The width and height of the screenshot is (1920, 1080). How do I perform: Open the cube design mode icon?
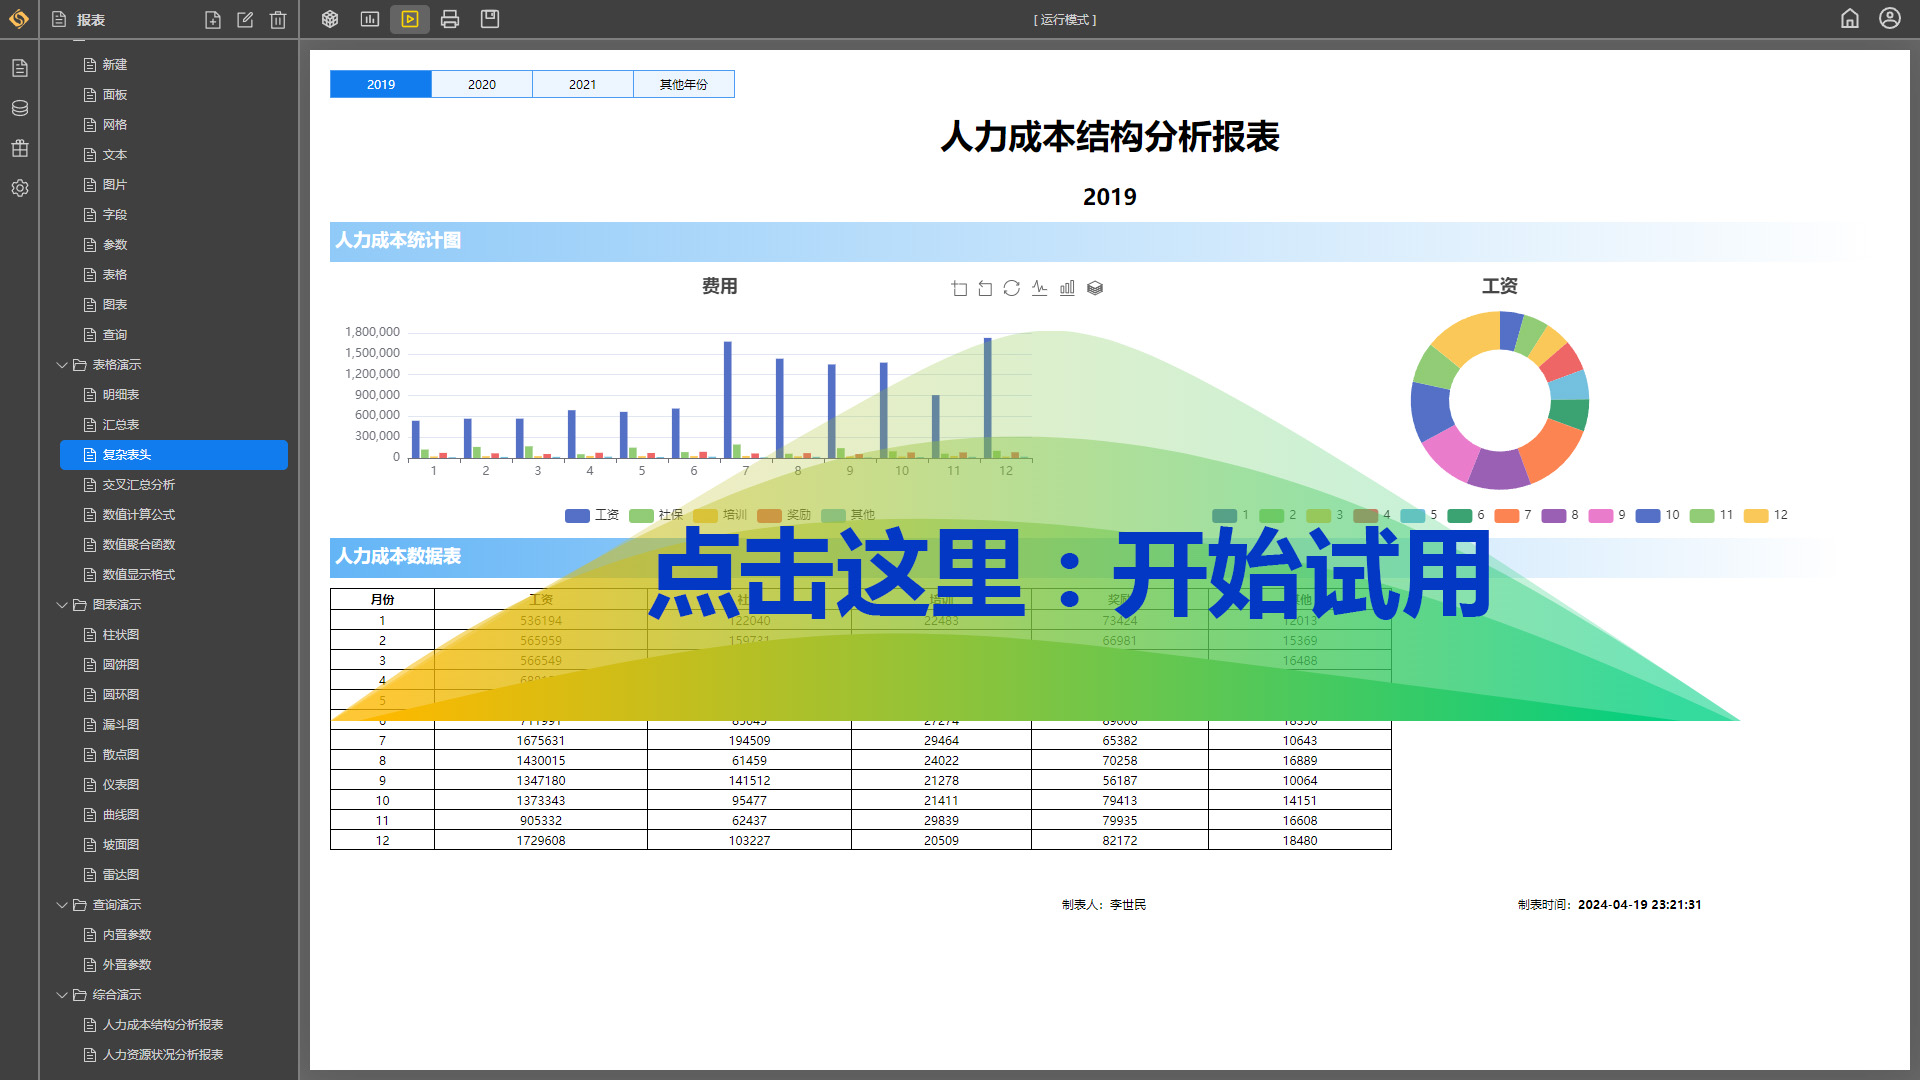330,19
